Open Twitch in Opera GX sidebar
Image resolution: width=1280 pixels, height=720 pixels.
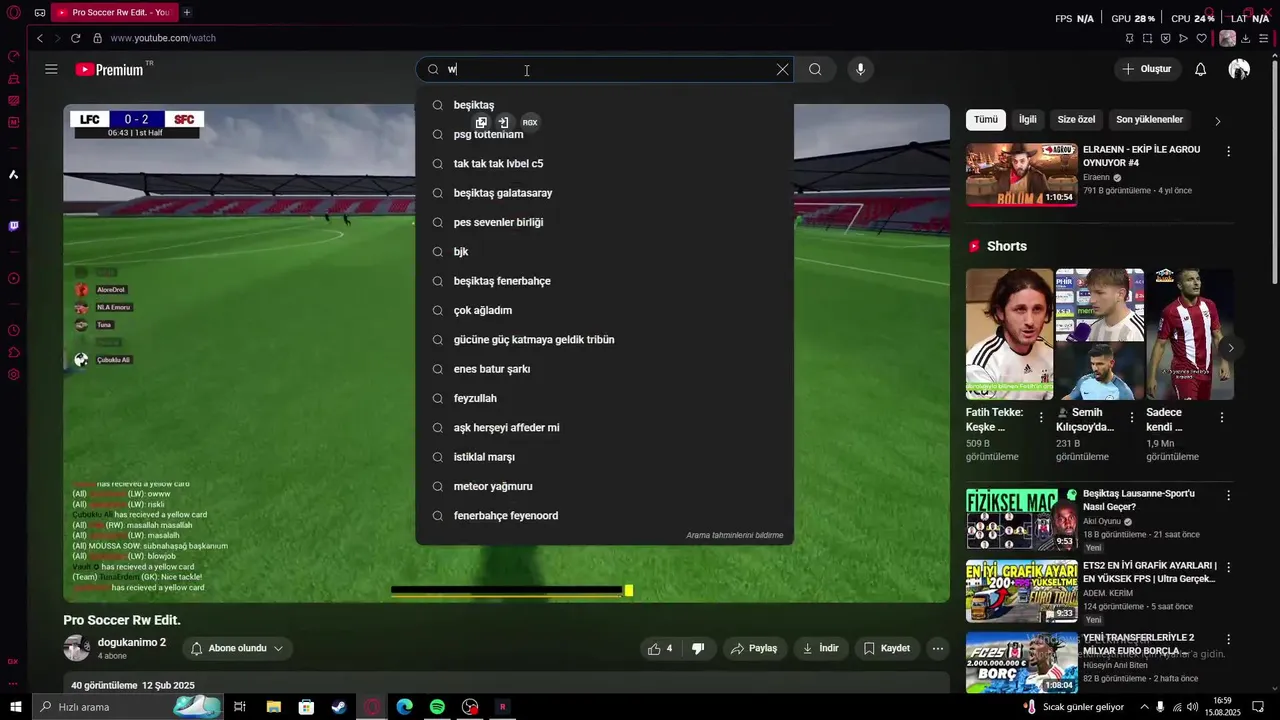pos(14,226)
